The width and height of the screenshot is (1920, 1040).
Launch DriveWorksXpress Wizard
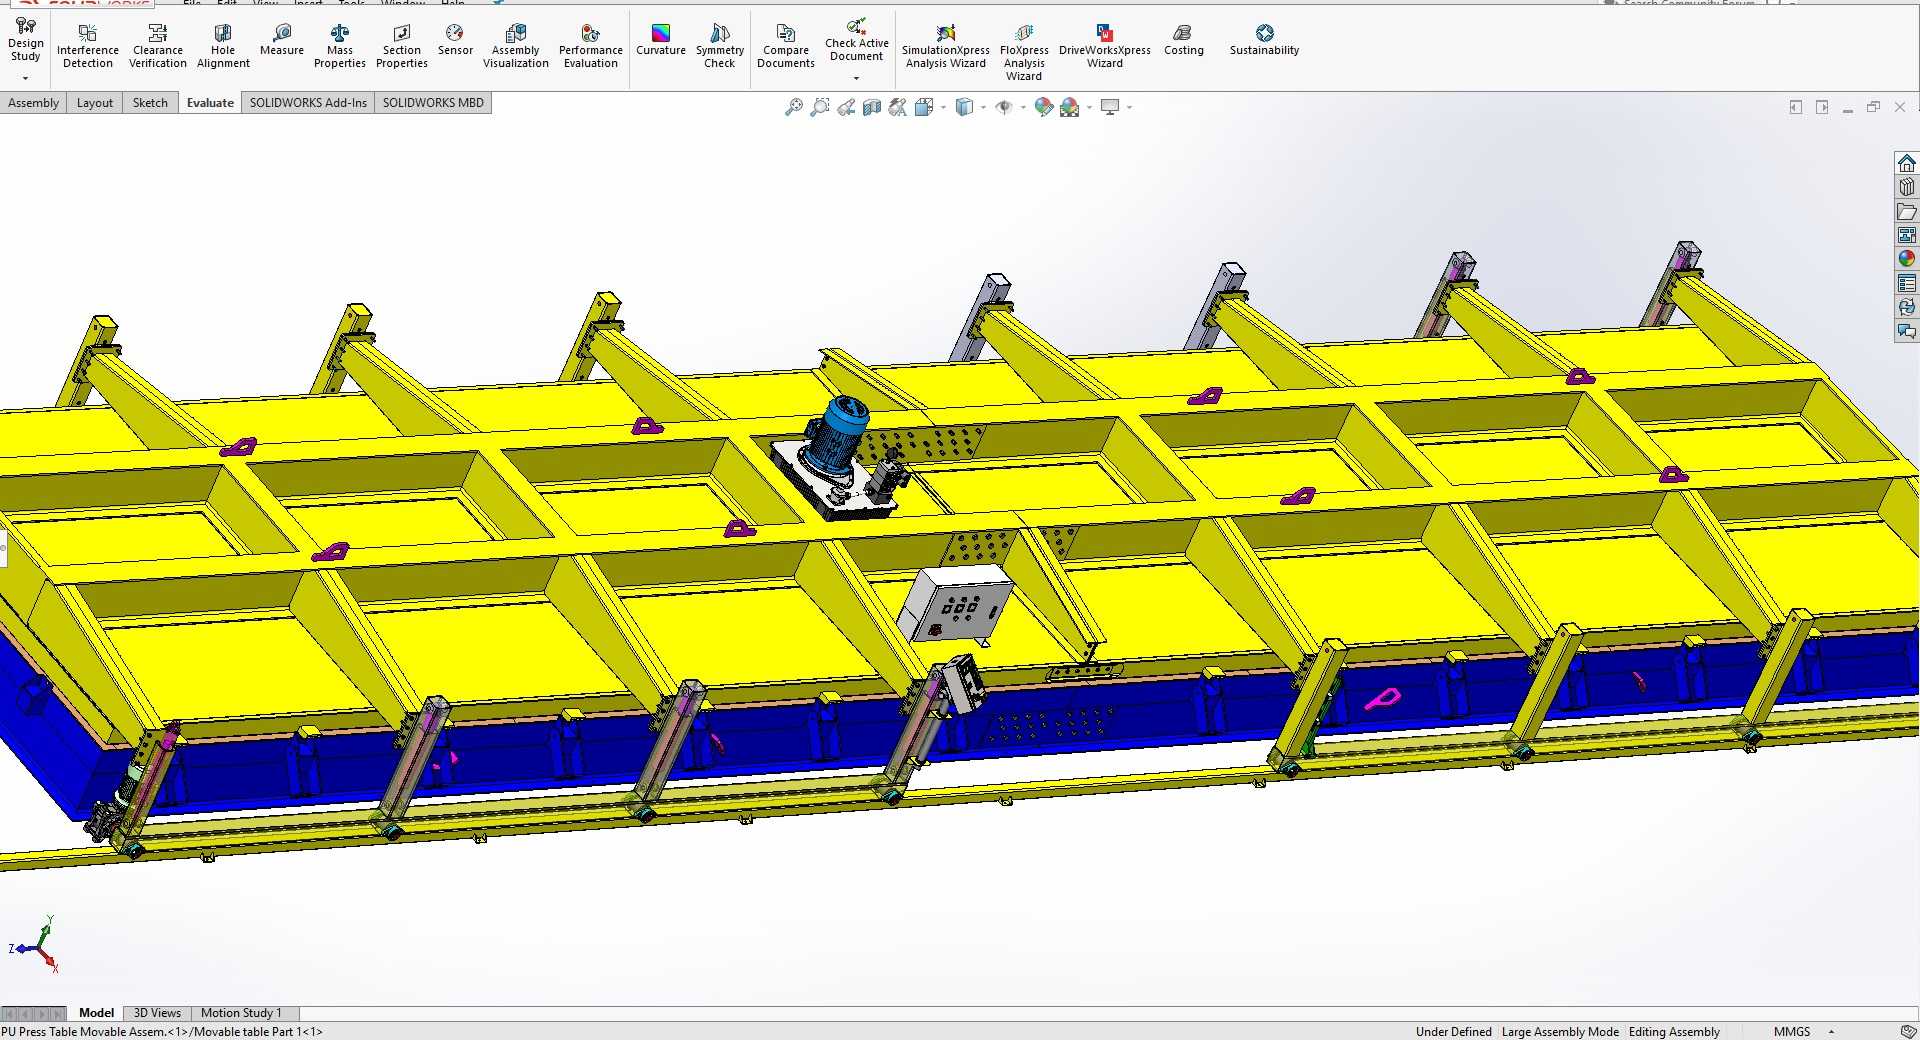coord(1105,47)
